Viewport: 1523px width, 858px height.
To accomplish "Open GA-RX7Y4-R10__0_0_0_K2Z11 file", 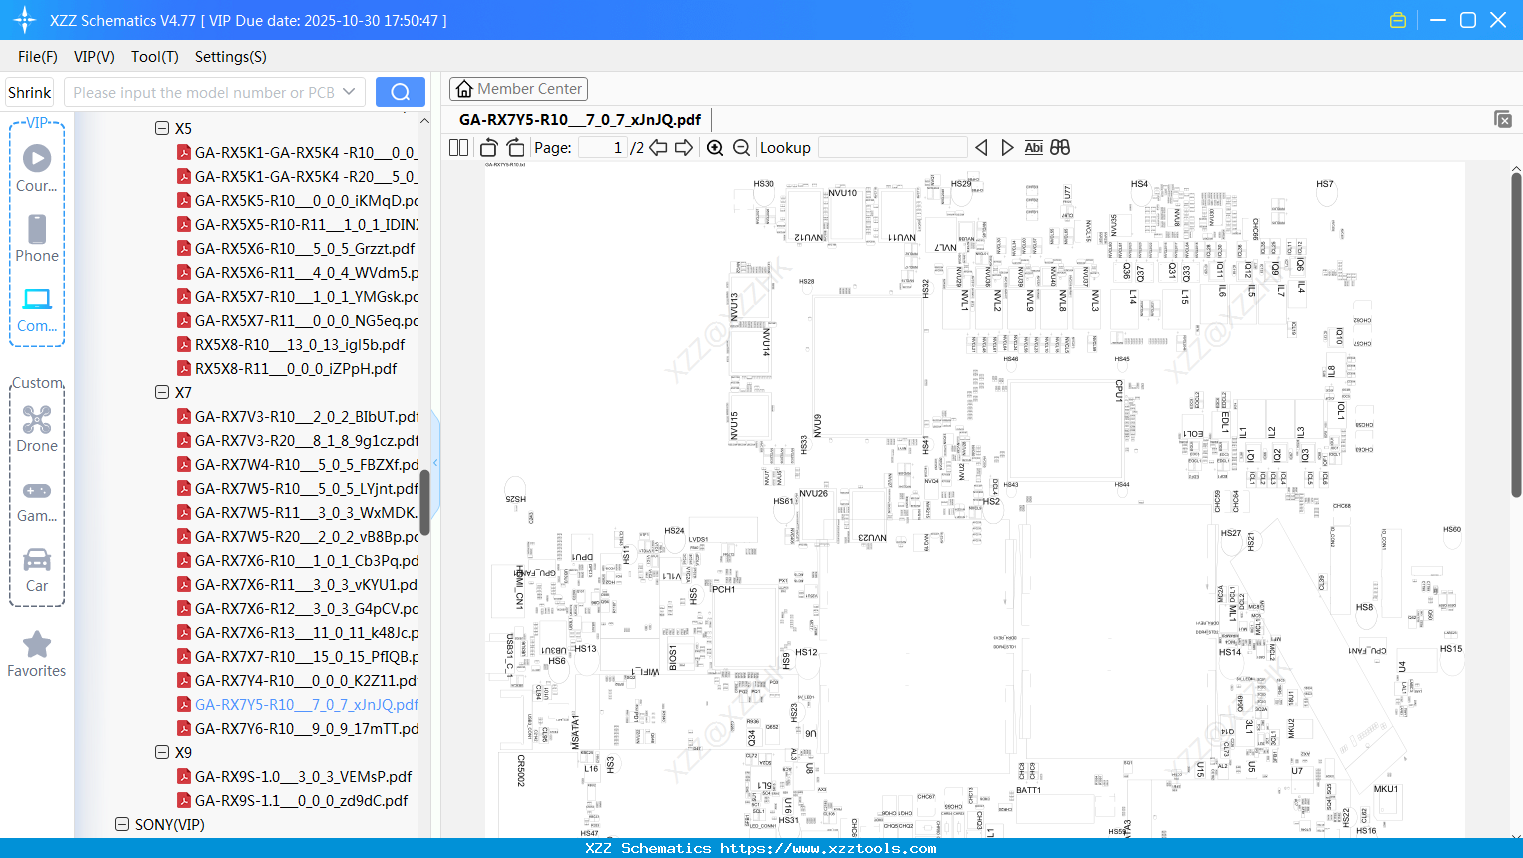I will pos(297,680).
